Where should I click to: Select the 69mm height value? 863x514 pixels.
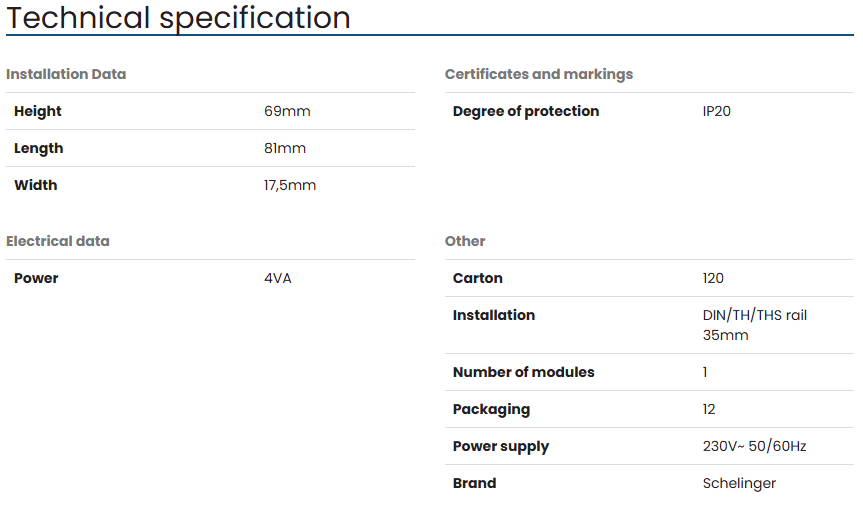click(x=287, y=111)
